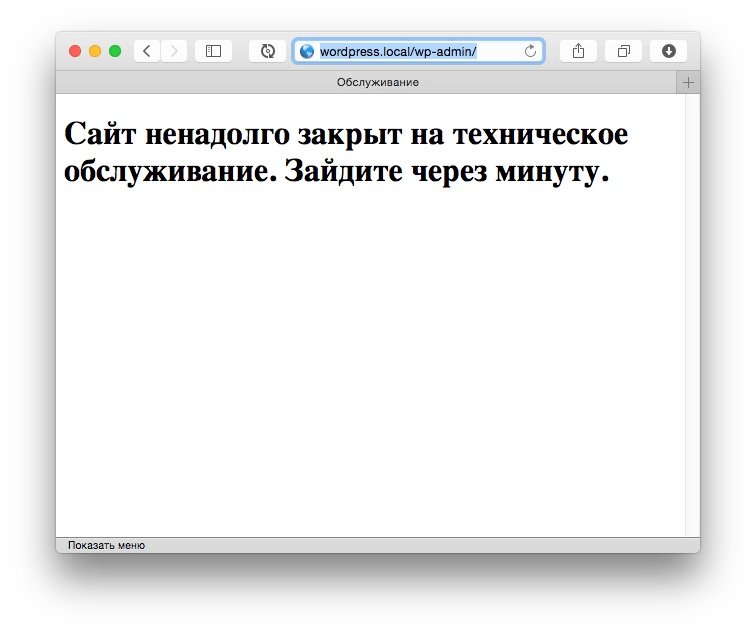756x633 pixels.
Task: Open the Share menu
Action: click(x=578, y=51)
